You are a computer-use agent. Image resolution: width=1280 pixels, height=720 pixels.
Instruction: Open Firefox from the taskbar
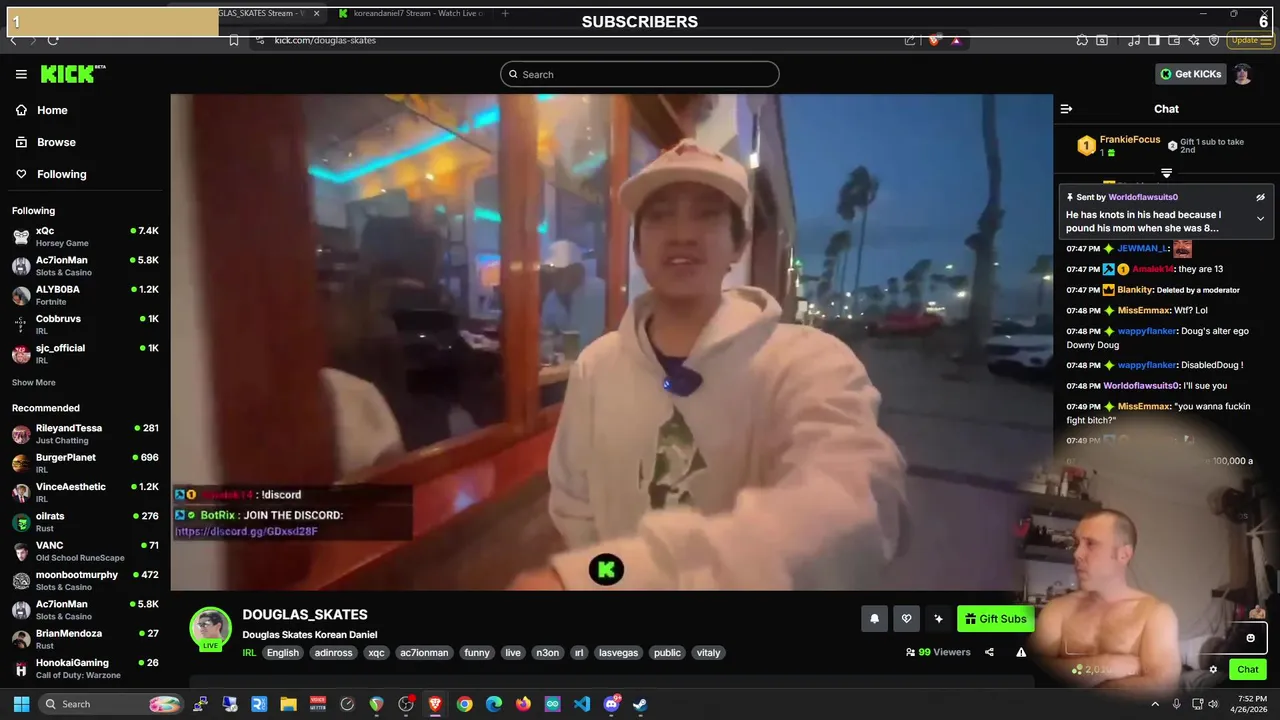pos(523,704)
